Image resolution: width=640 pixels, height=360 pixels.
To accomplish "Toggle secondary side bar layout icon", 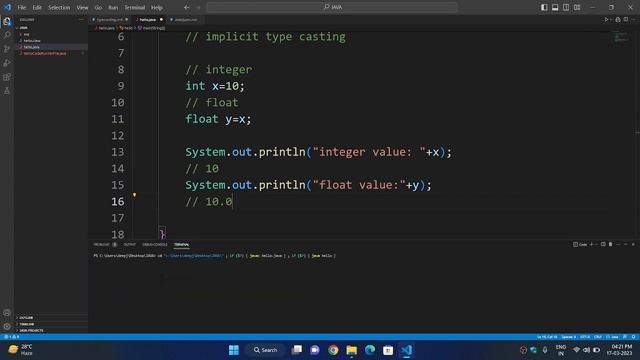I will 566,7.
